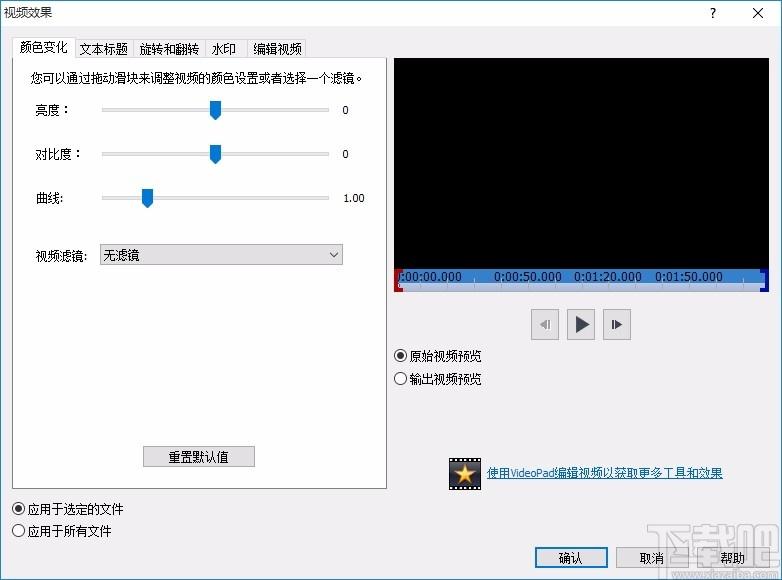The width and height of the screenshot is (782, 580).
Task: Open the 视频滤镜 dropdown list
Action: point(221,255)
